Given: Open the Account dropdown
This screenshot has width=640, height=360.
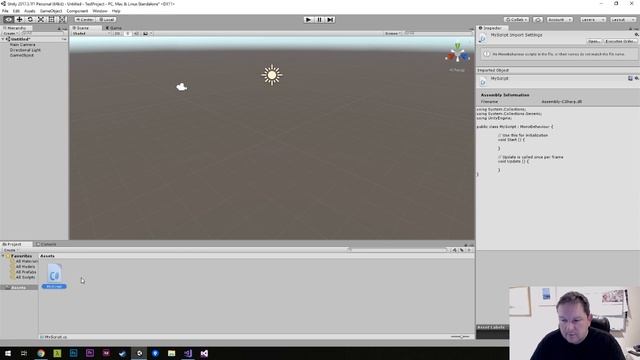Looking at the screenshot, I should coord(560,20).
